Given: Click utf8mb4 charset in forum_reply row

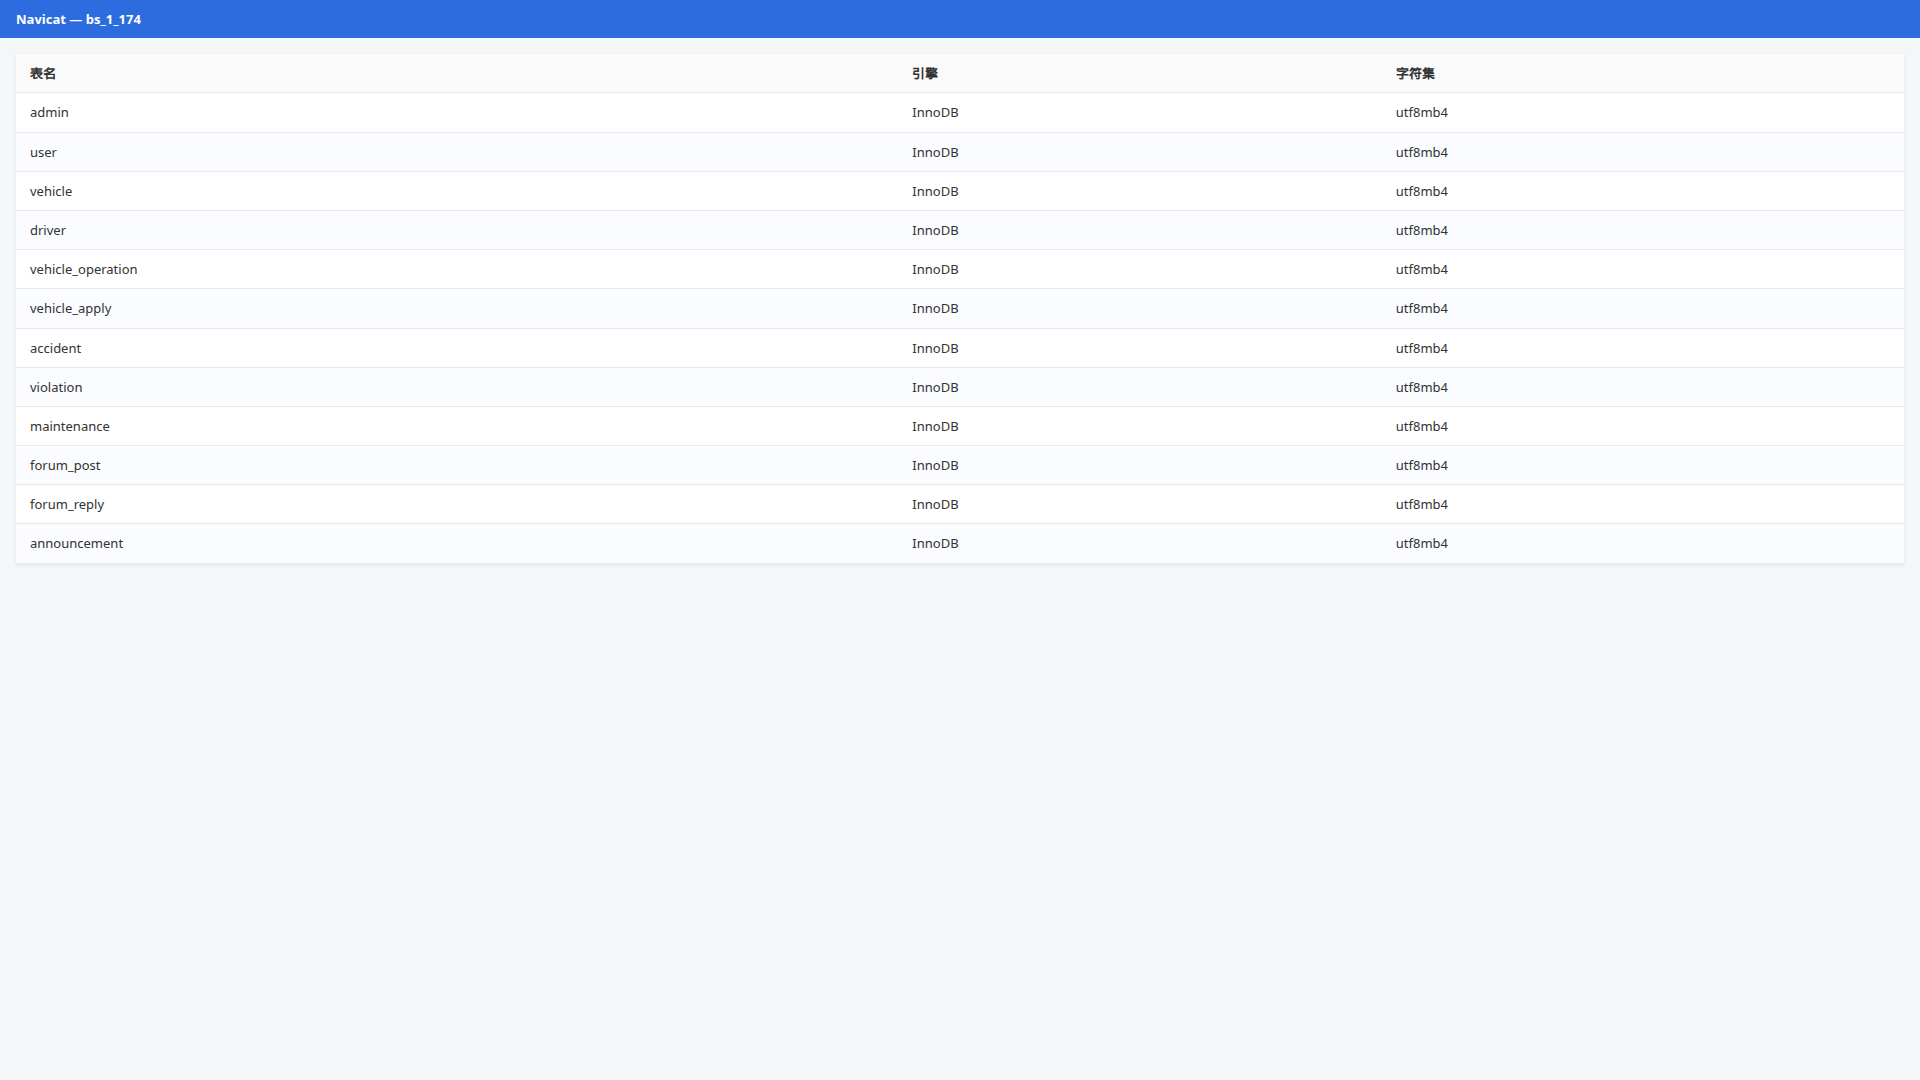Looking at the screenshot, I should tap(1422, 505).
